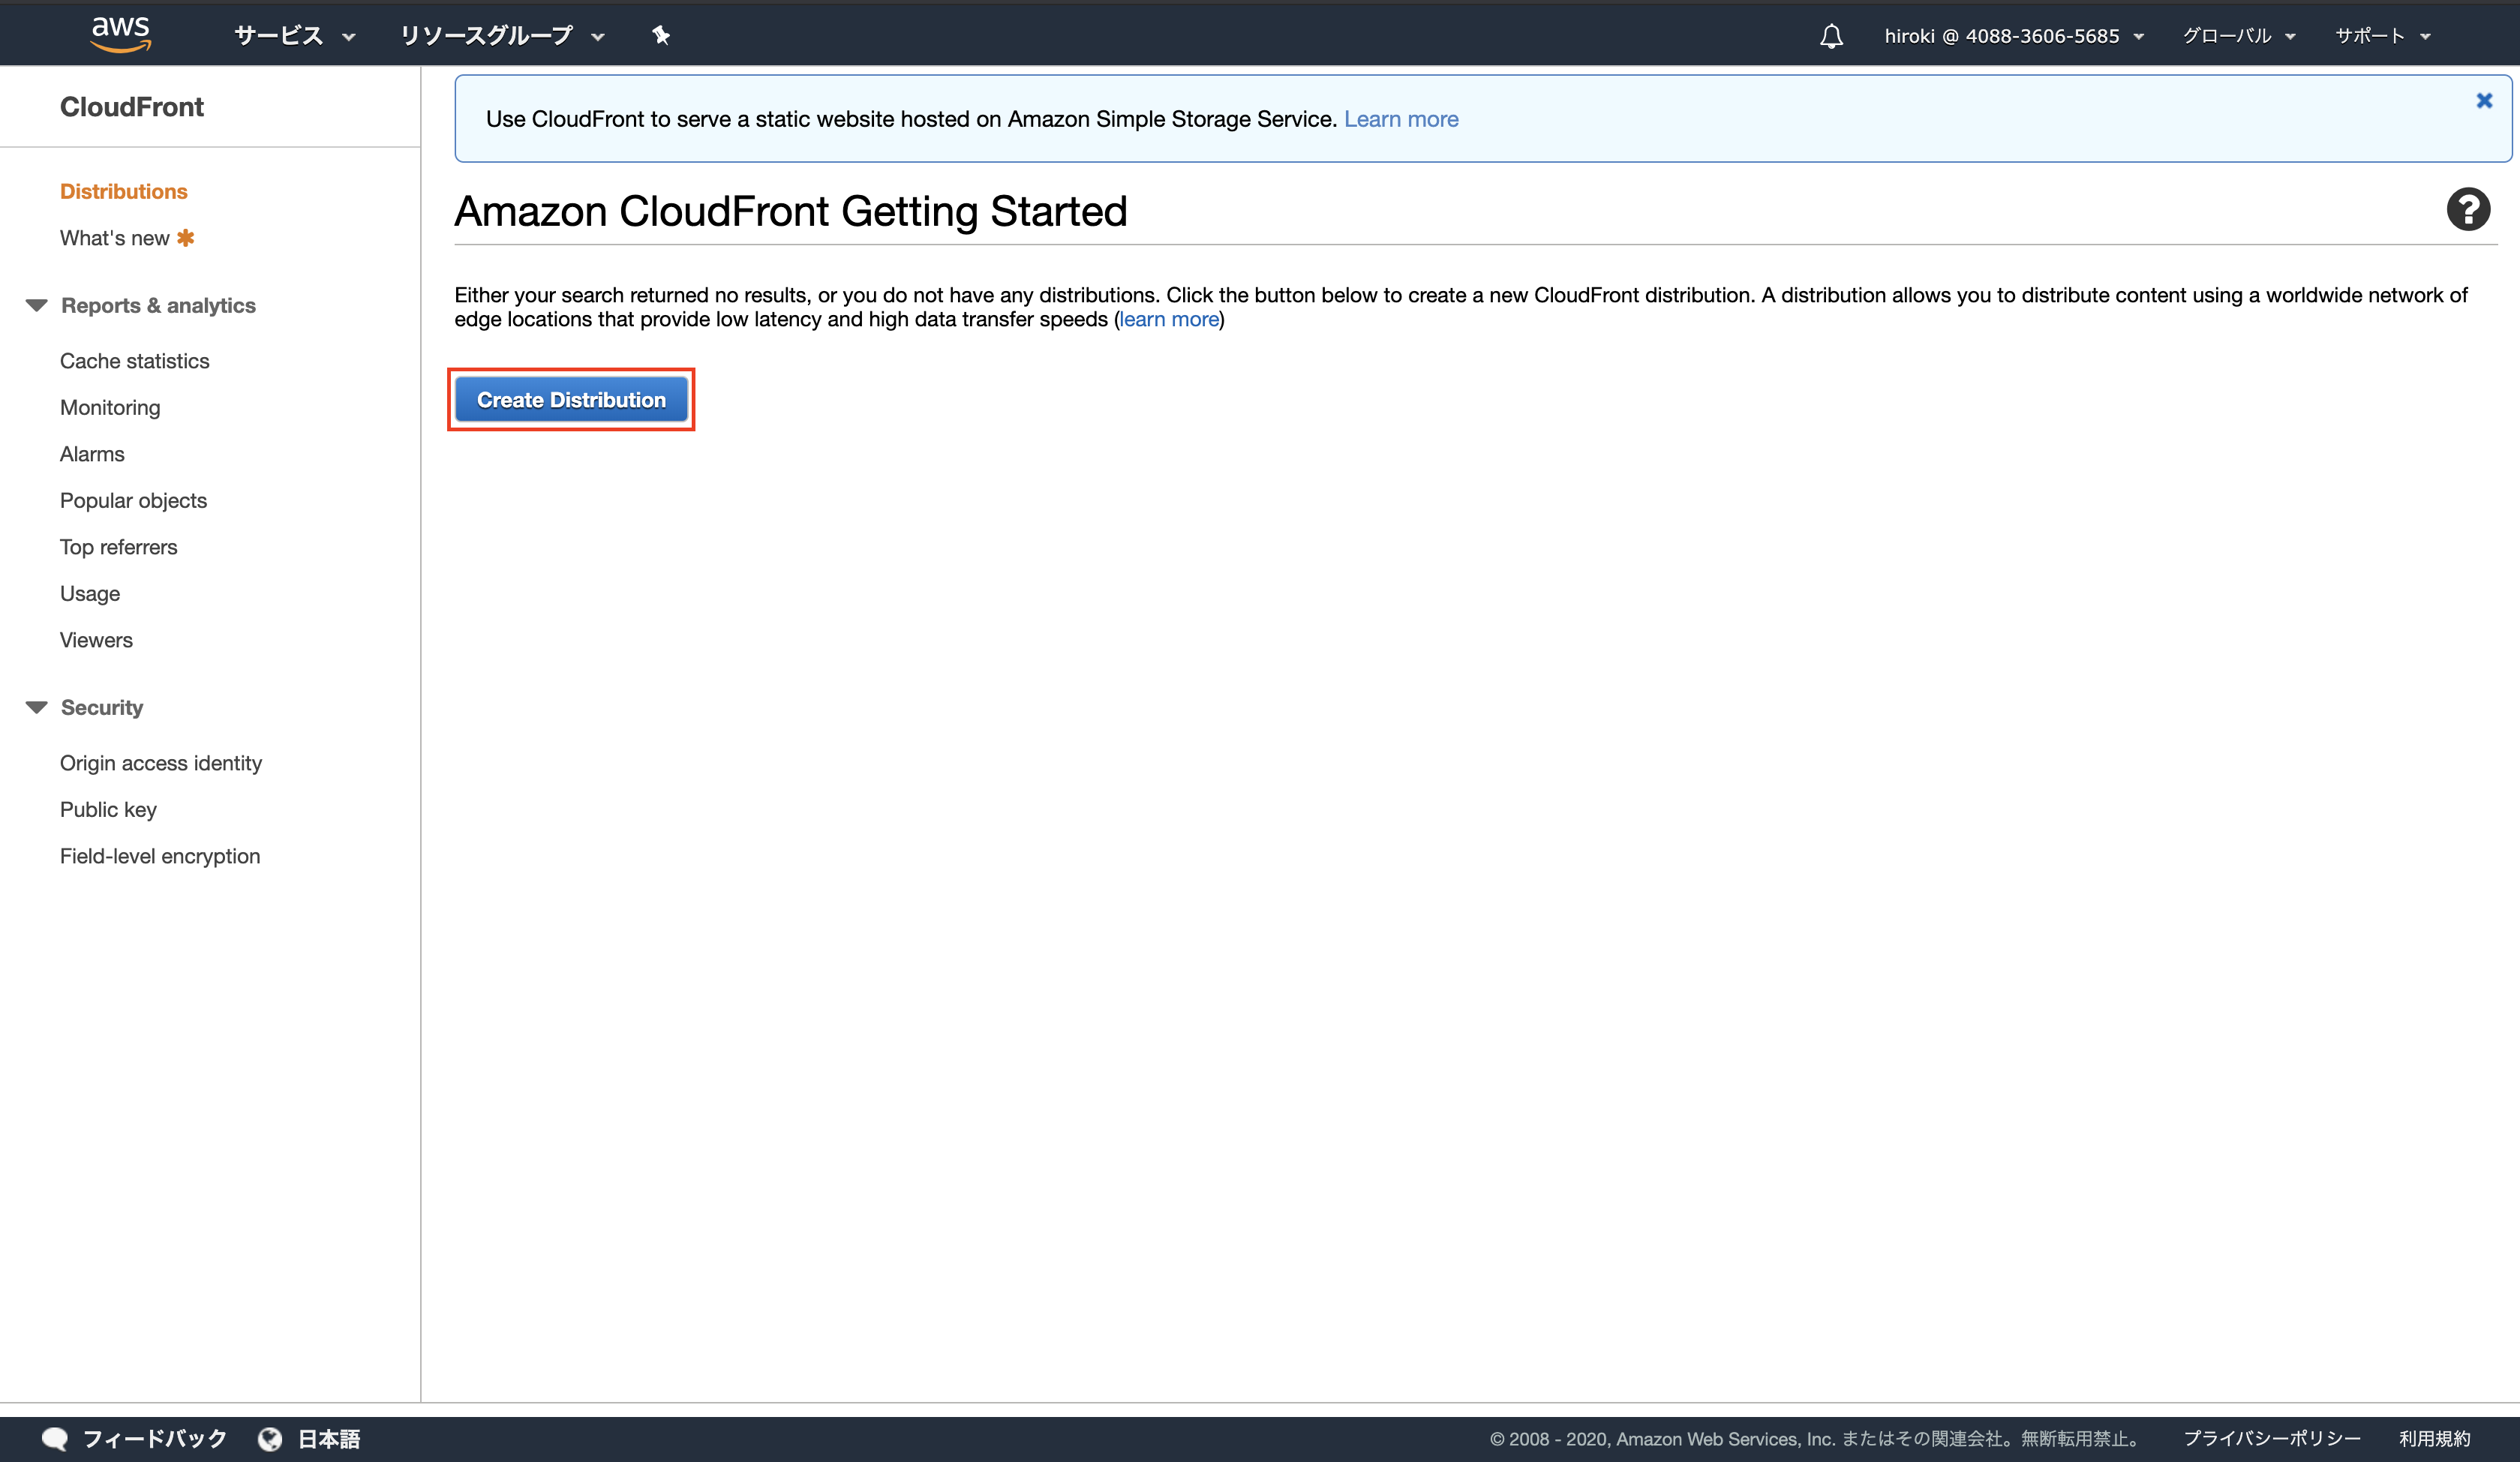Screen dimensions: 2520x1462
Task: Open the hiroki account dropdown
Action: [2014, 36]
